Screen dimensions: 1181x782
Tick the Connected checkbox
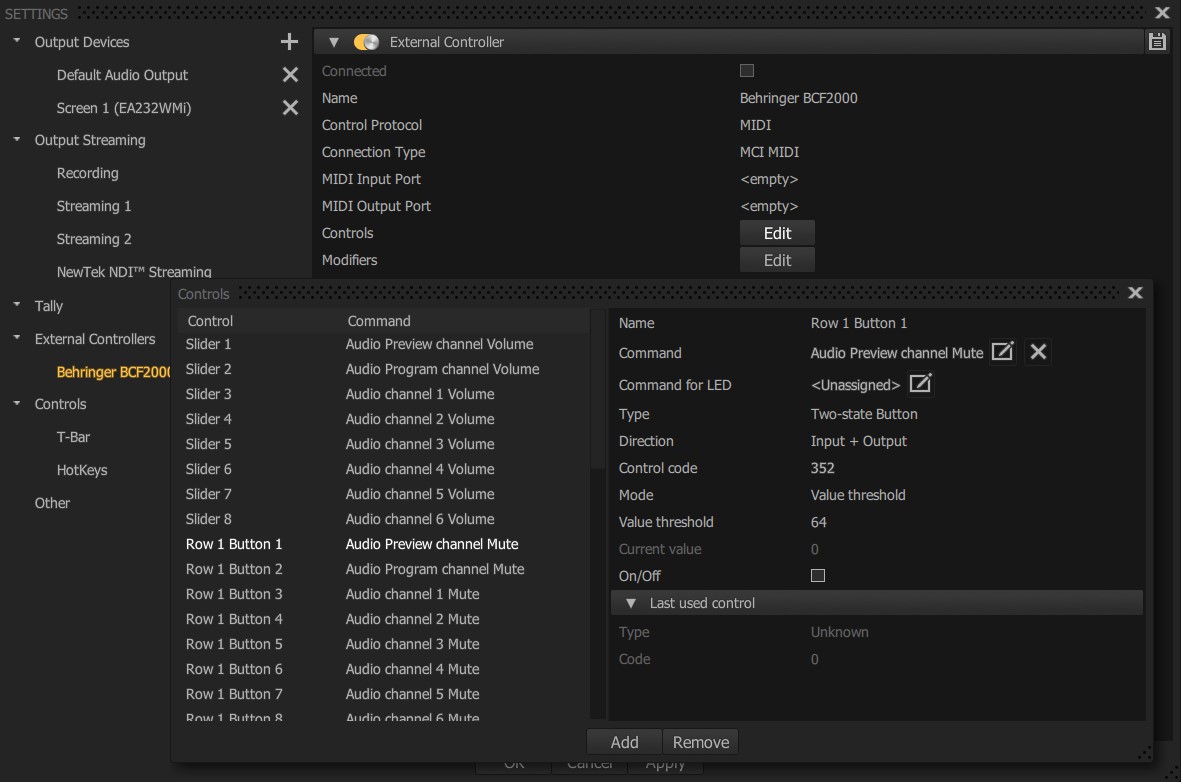pyautogui.click(x=746, y=71)
